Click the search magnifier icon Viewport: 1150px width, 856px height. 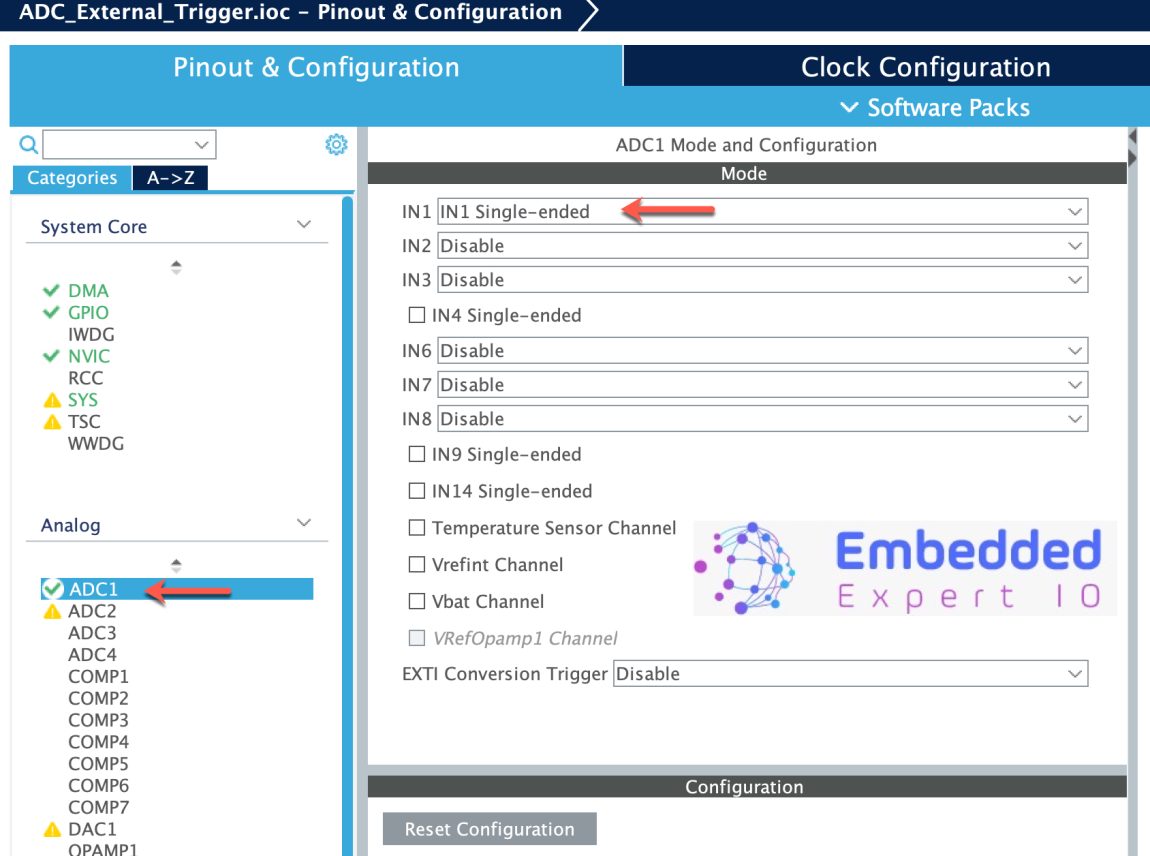point(29,145)
